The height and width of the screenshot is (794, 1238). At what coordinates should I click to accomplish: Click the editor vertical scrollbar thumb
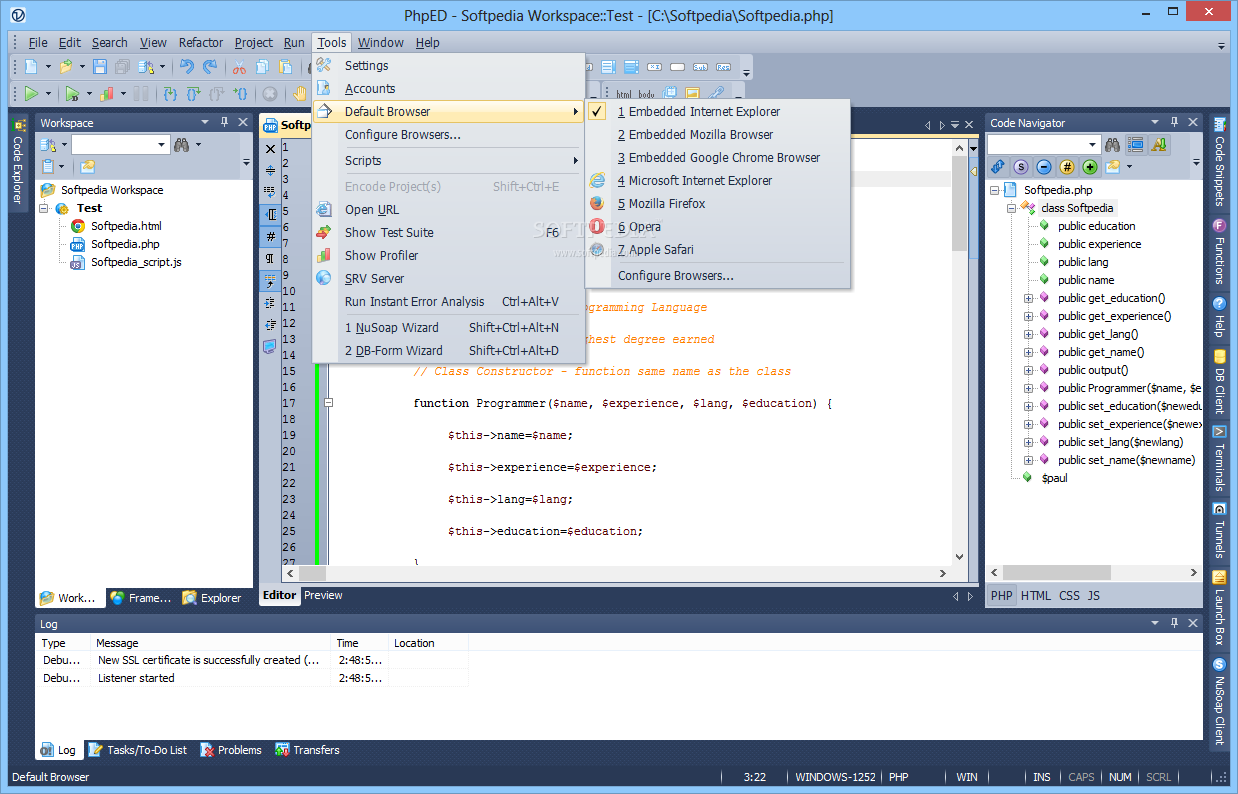coord(960,205)
